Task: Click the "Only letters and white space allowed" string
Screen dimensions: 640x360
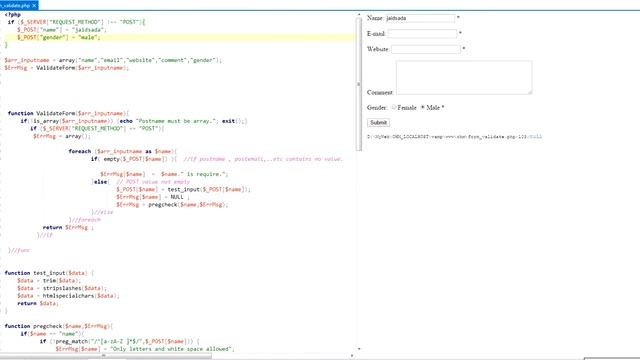Action: tap(172, 349)
